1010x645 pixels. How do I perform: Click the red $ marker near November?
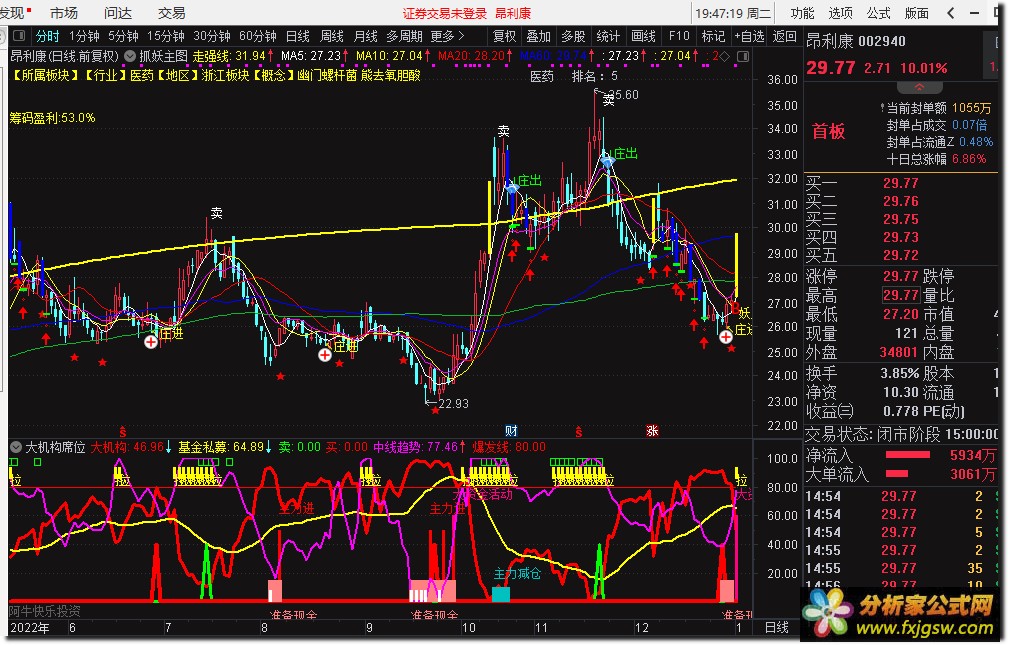[578, 431]
